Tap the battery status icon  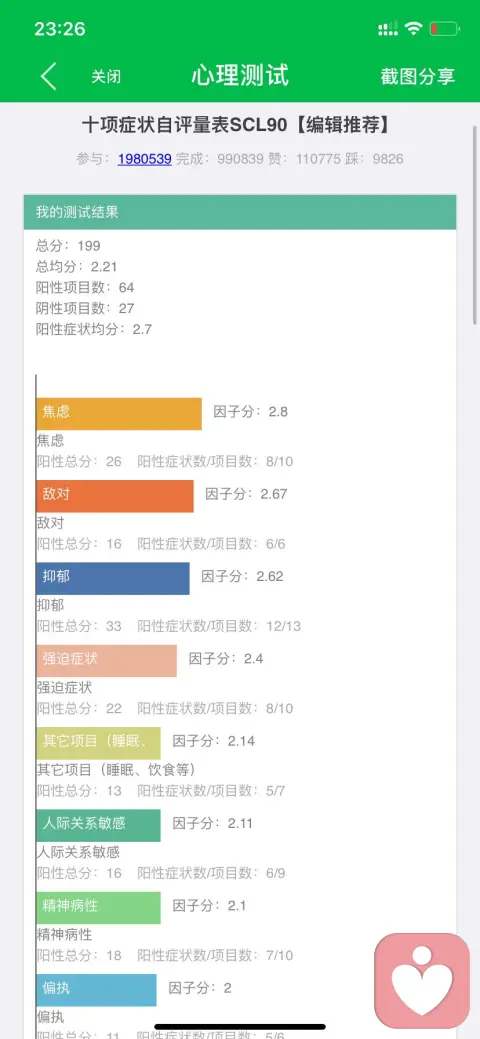(444, 28)
